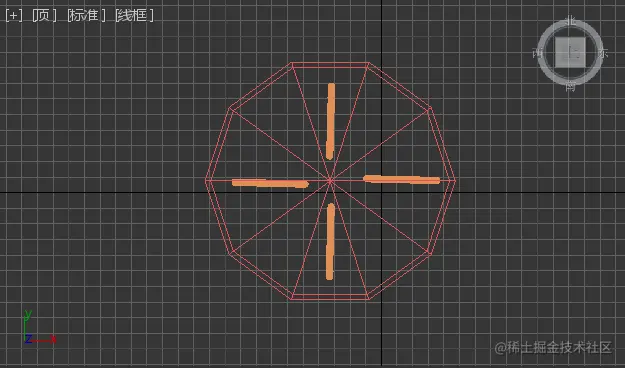Open the [标准] shading quality menu

pyautogui.click(x=86, y=16)
